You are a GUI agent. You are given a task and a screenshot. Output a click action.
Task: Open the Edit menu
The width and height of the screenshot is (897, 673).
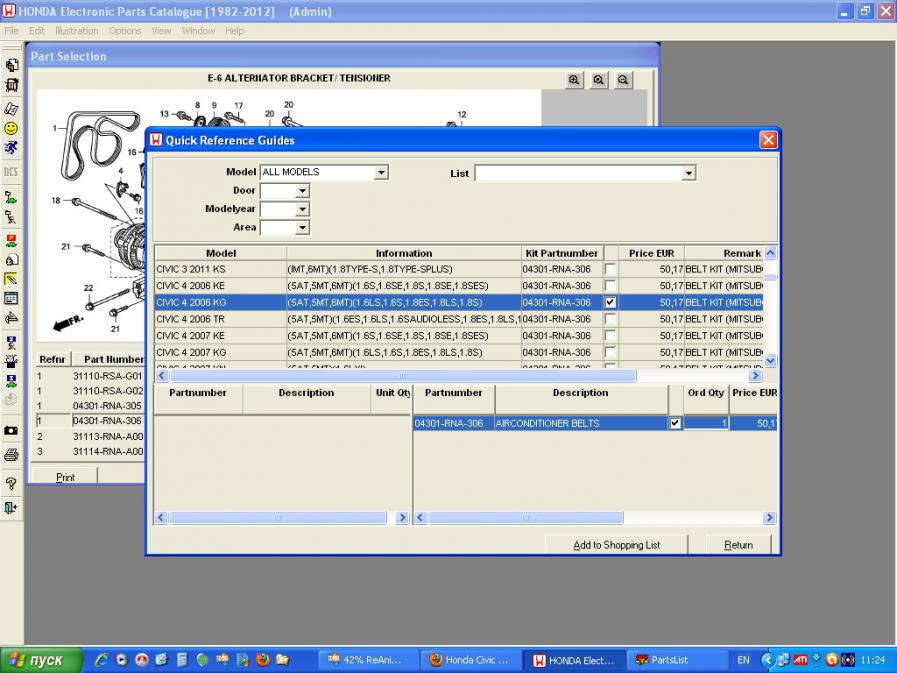(37, 31)
